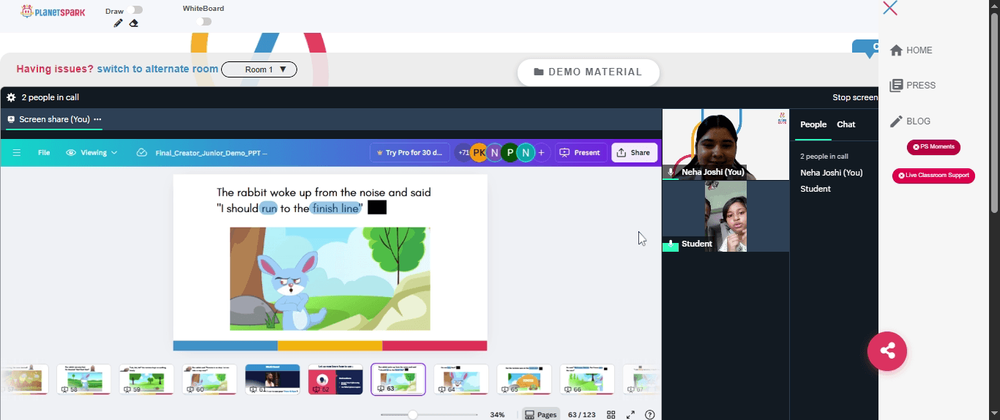Open Screen share options ellipsis
Screen dimensions: 1000x420
click(98, 119)
